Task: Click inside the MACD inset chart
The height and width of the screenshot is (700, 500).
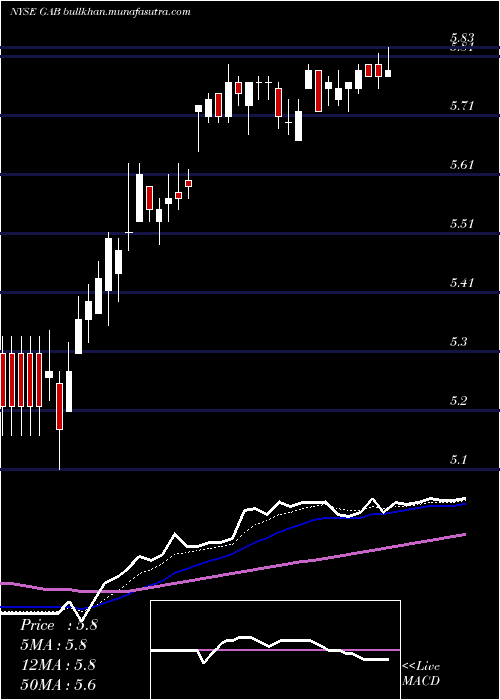Action: click(275, 650)
